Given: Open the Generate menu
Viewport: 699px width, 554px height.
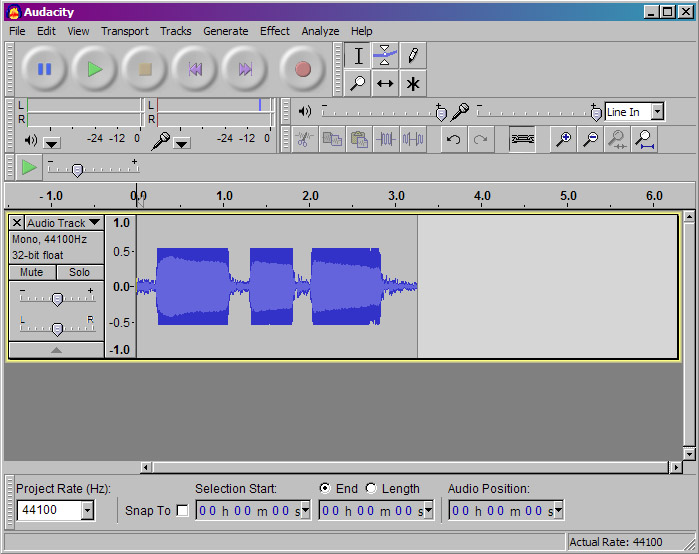Looking at the screenshot, I should 225,31.
